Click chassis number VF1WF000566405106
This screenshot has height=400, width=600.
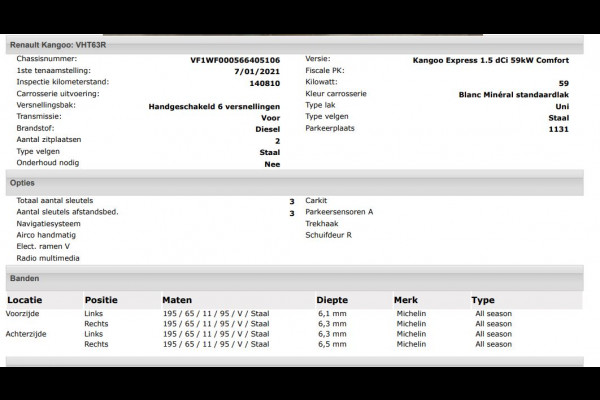tap(229, 60)
